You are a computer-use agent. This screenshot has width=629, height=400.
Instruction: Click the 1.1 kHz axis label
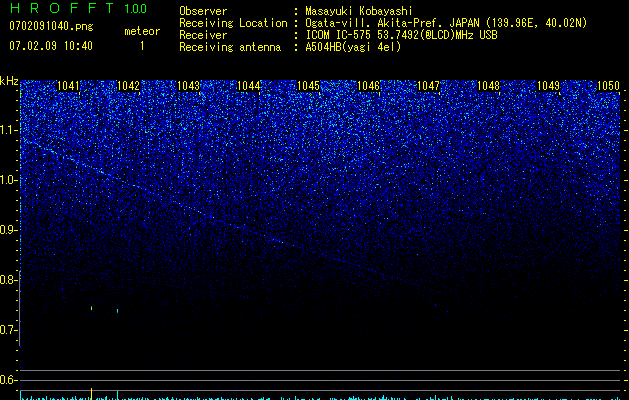9,130
